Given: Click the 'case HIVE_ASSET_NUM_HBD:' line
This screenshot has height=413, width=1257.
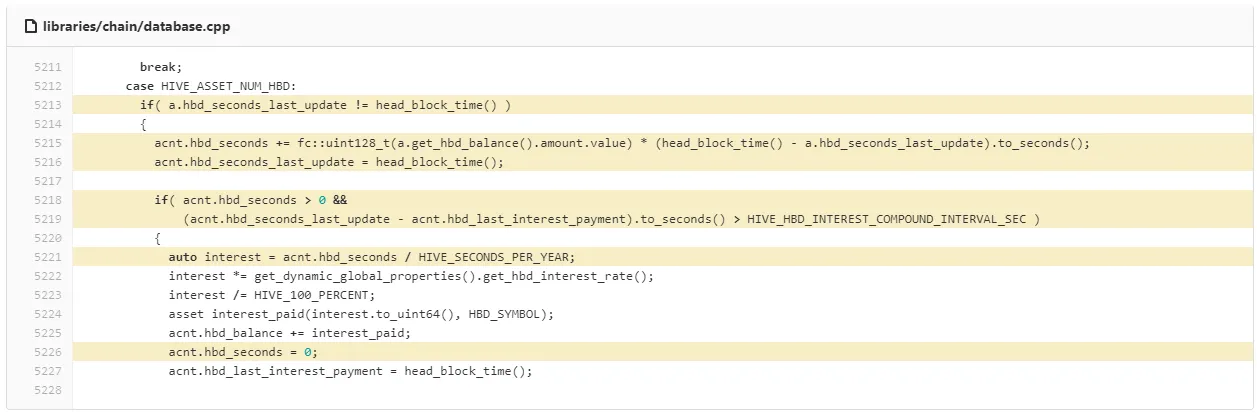Looking at the screenshot, I should [x=211, y=86].
